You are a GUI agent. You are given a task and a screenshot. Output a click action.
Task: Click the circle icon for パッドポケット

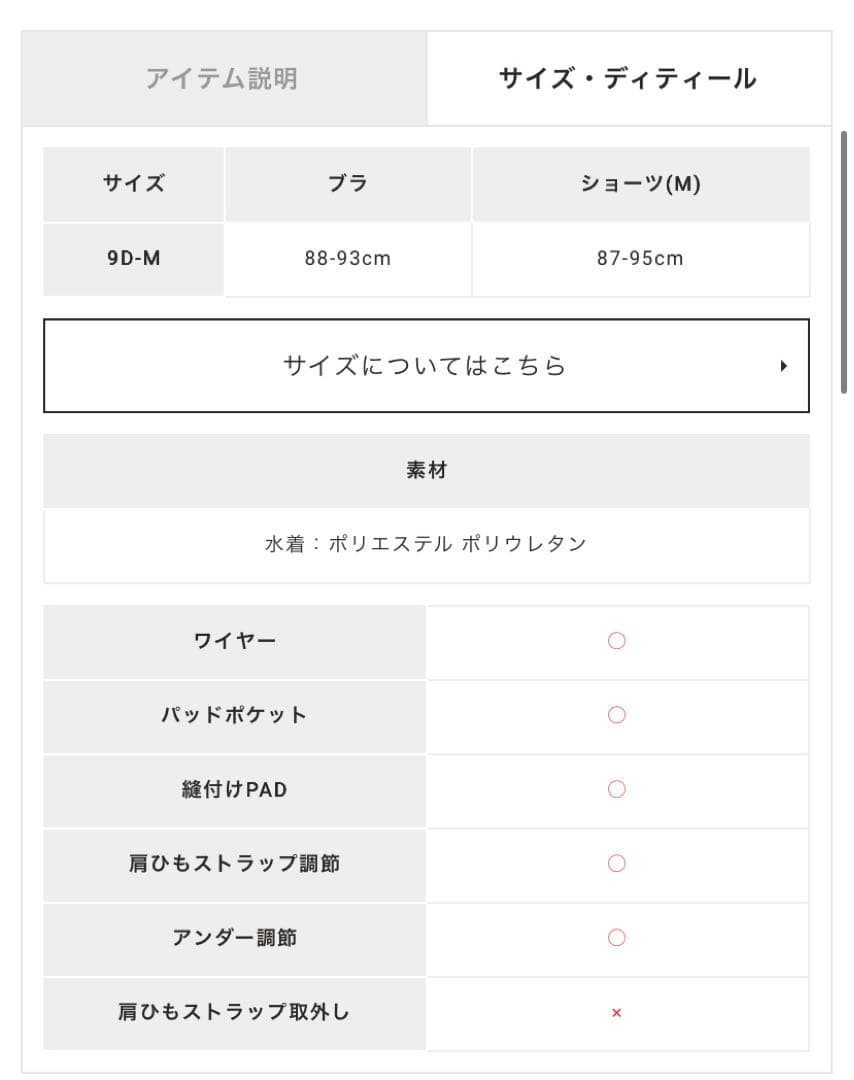[617, 715]
